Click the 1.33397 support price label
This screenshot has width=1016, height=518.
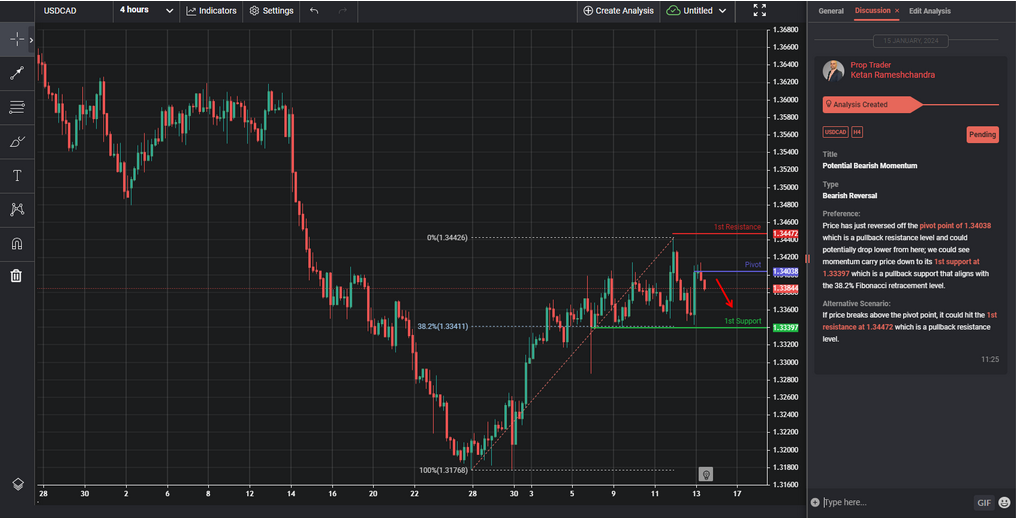point(785,328)
